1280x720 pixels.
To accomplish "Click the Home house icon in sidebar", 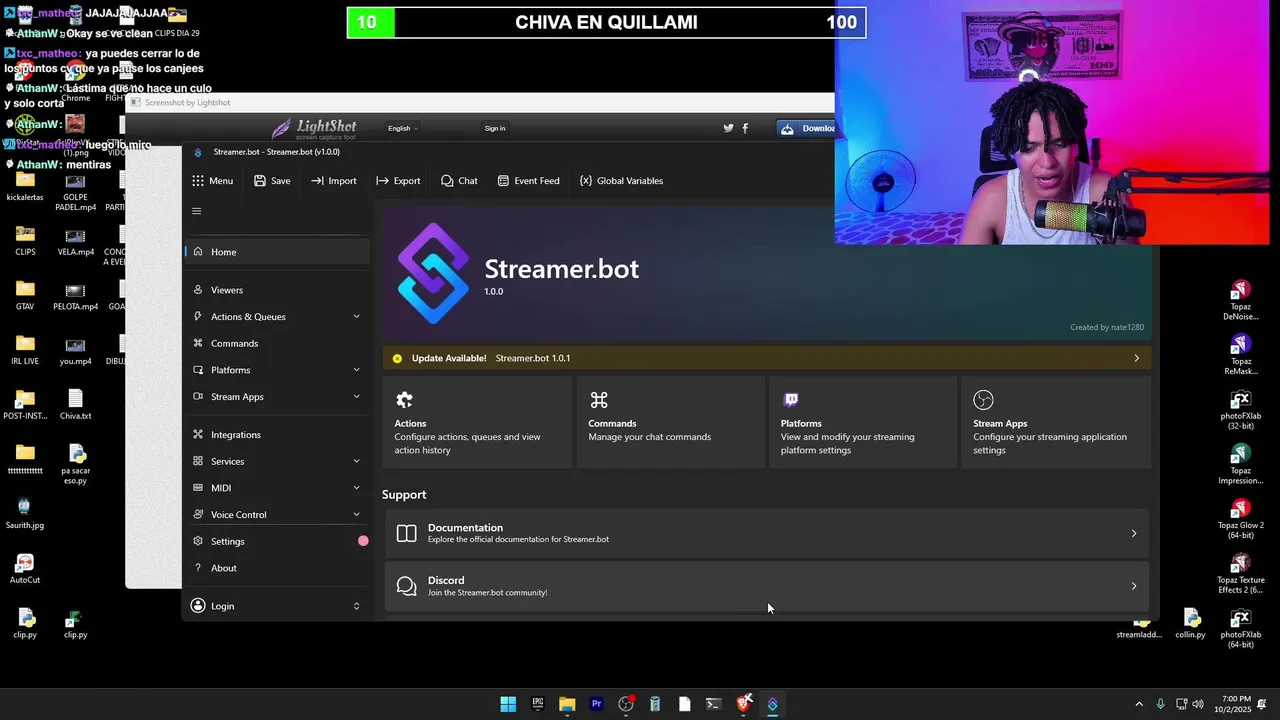I will 198,252.
